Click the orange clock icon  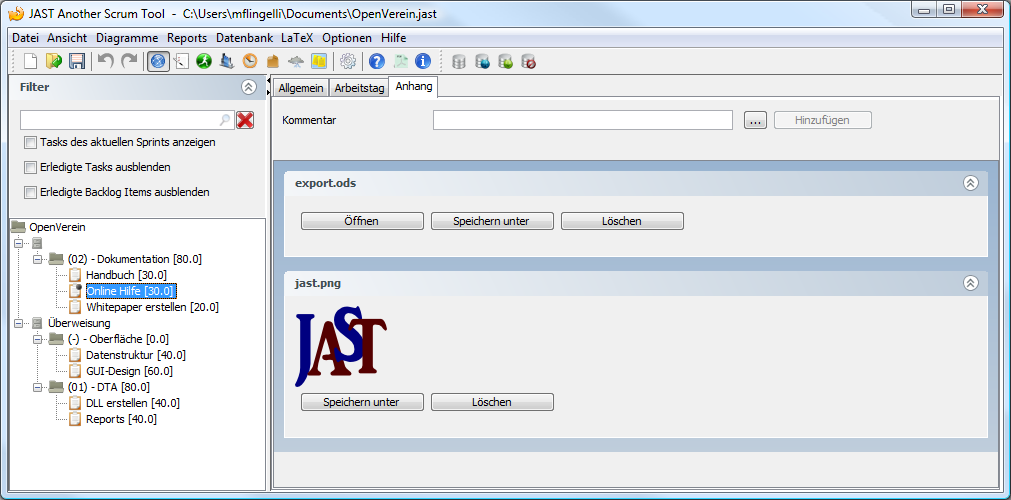pos(250,61)
